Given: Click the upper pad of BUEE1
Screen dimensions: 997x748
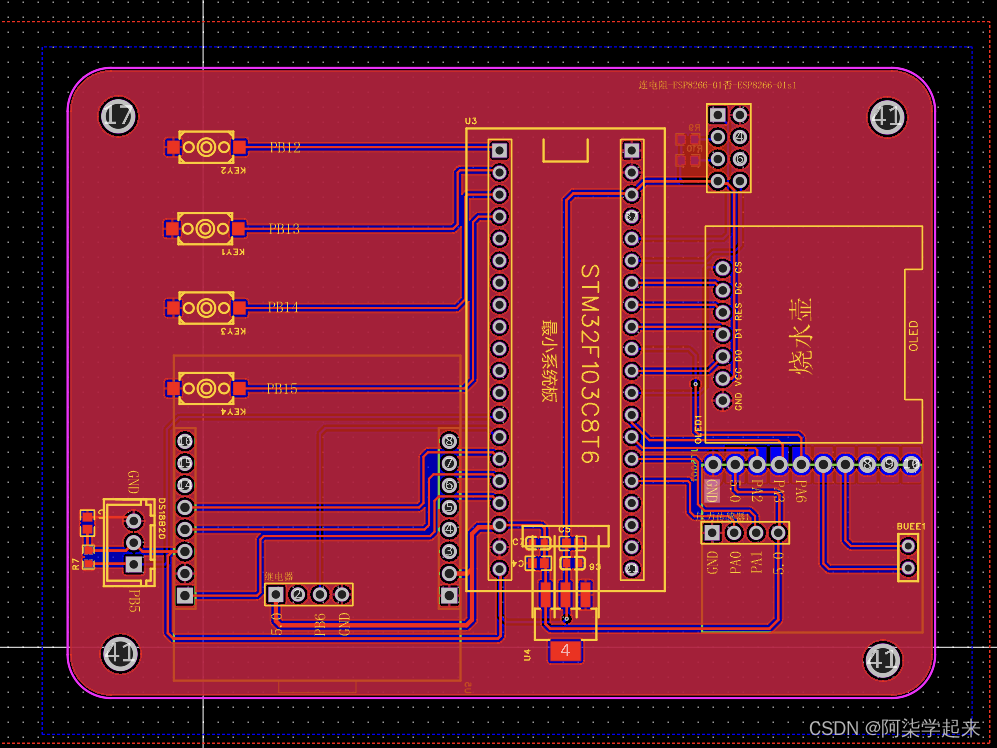Looking at the screenshot, I should pos(908,546).
